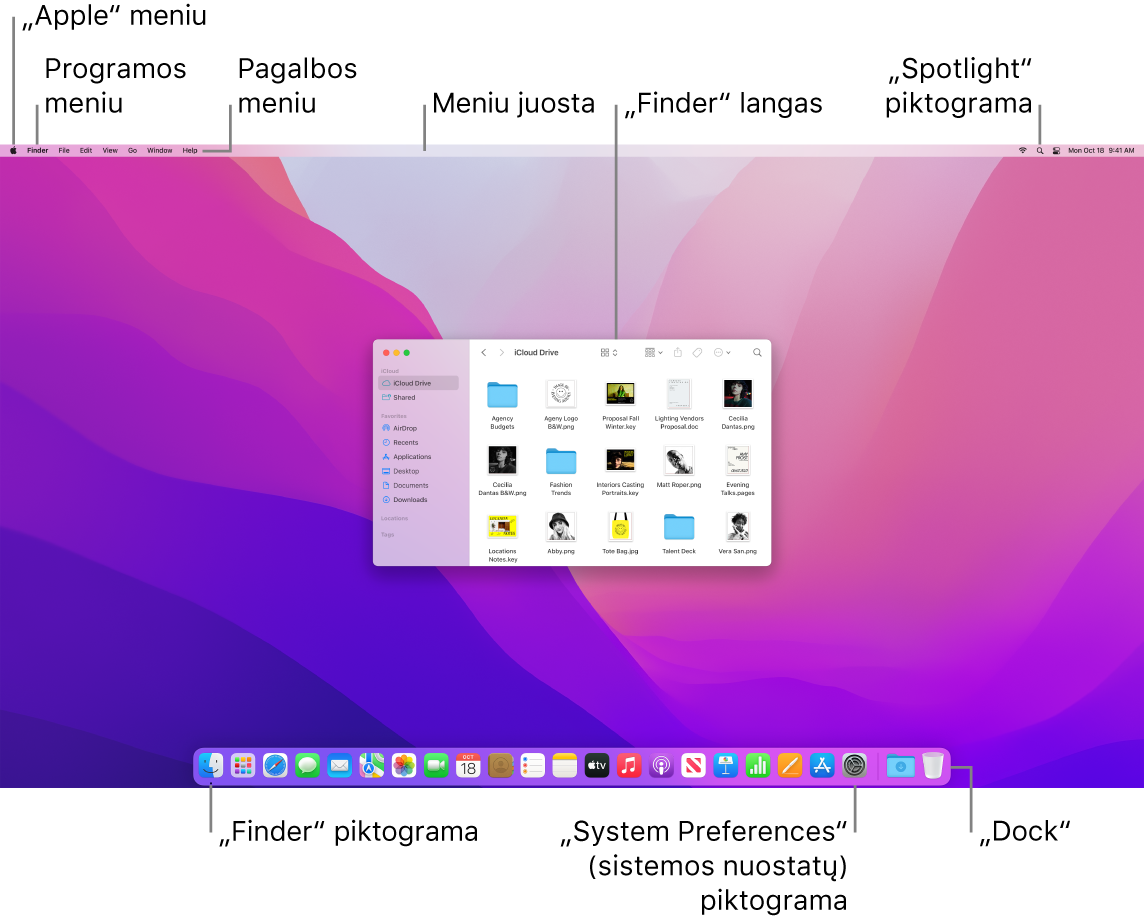Open the Apple menu
This screenshot has height=923, width=1144.
coord(13,149)
